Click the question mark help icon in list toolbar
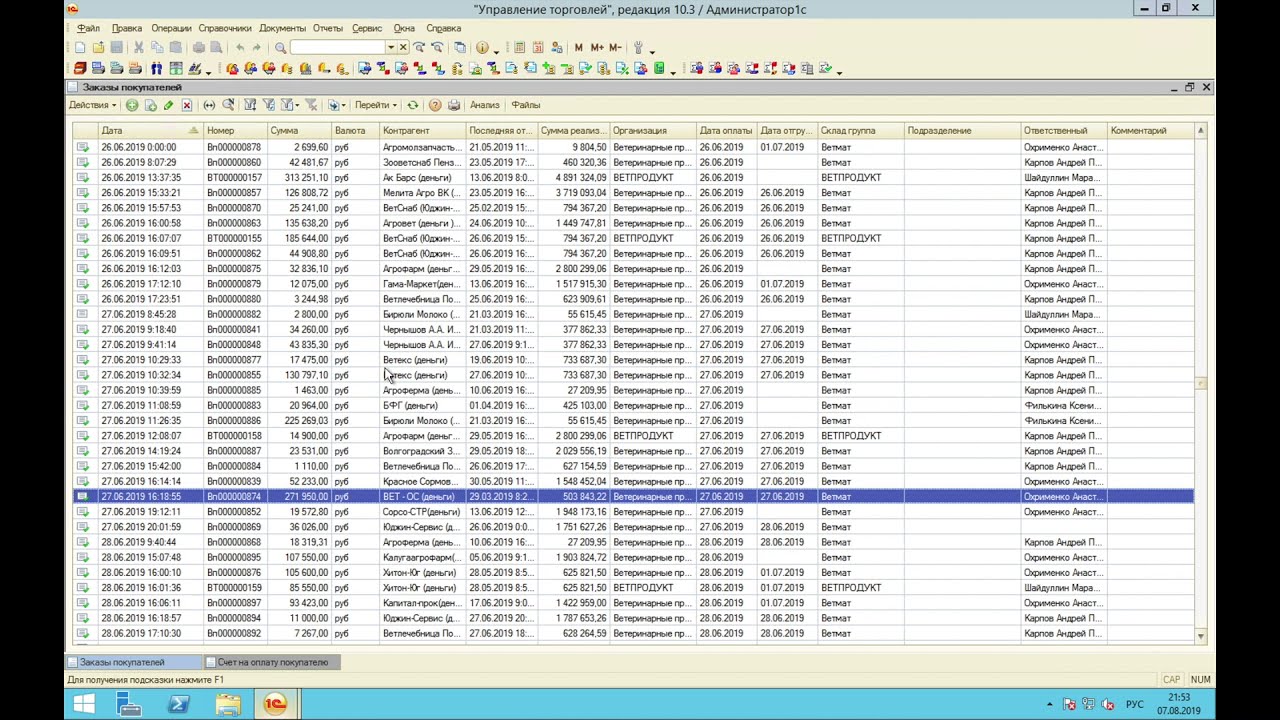This screenshot has width=1280, height=720. coord(435,105)
